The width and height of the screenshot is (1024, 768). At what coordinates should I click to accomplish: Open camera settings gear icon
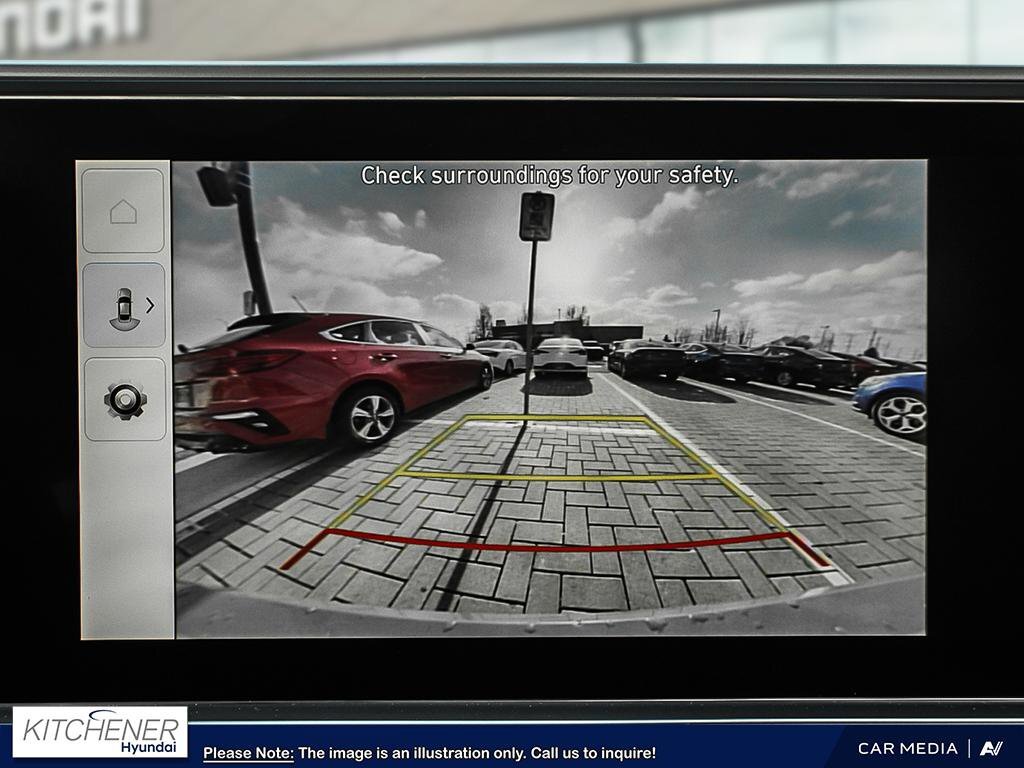pos(125,400)
